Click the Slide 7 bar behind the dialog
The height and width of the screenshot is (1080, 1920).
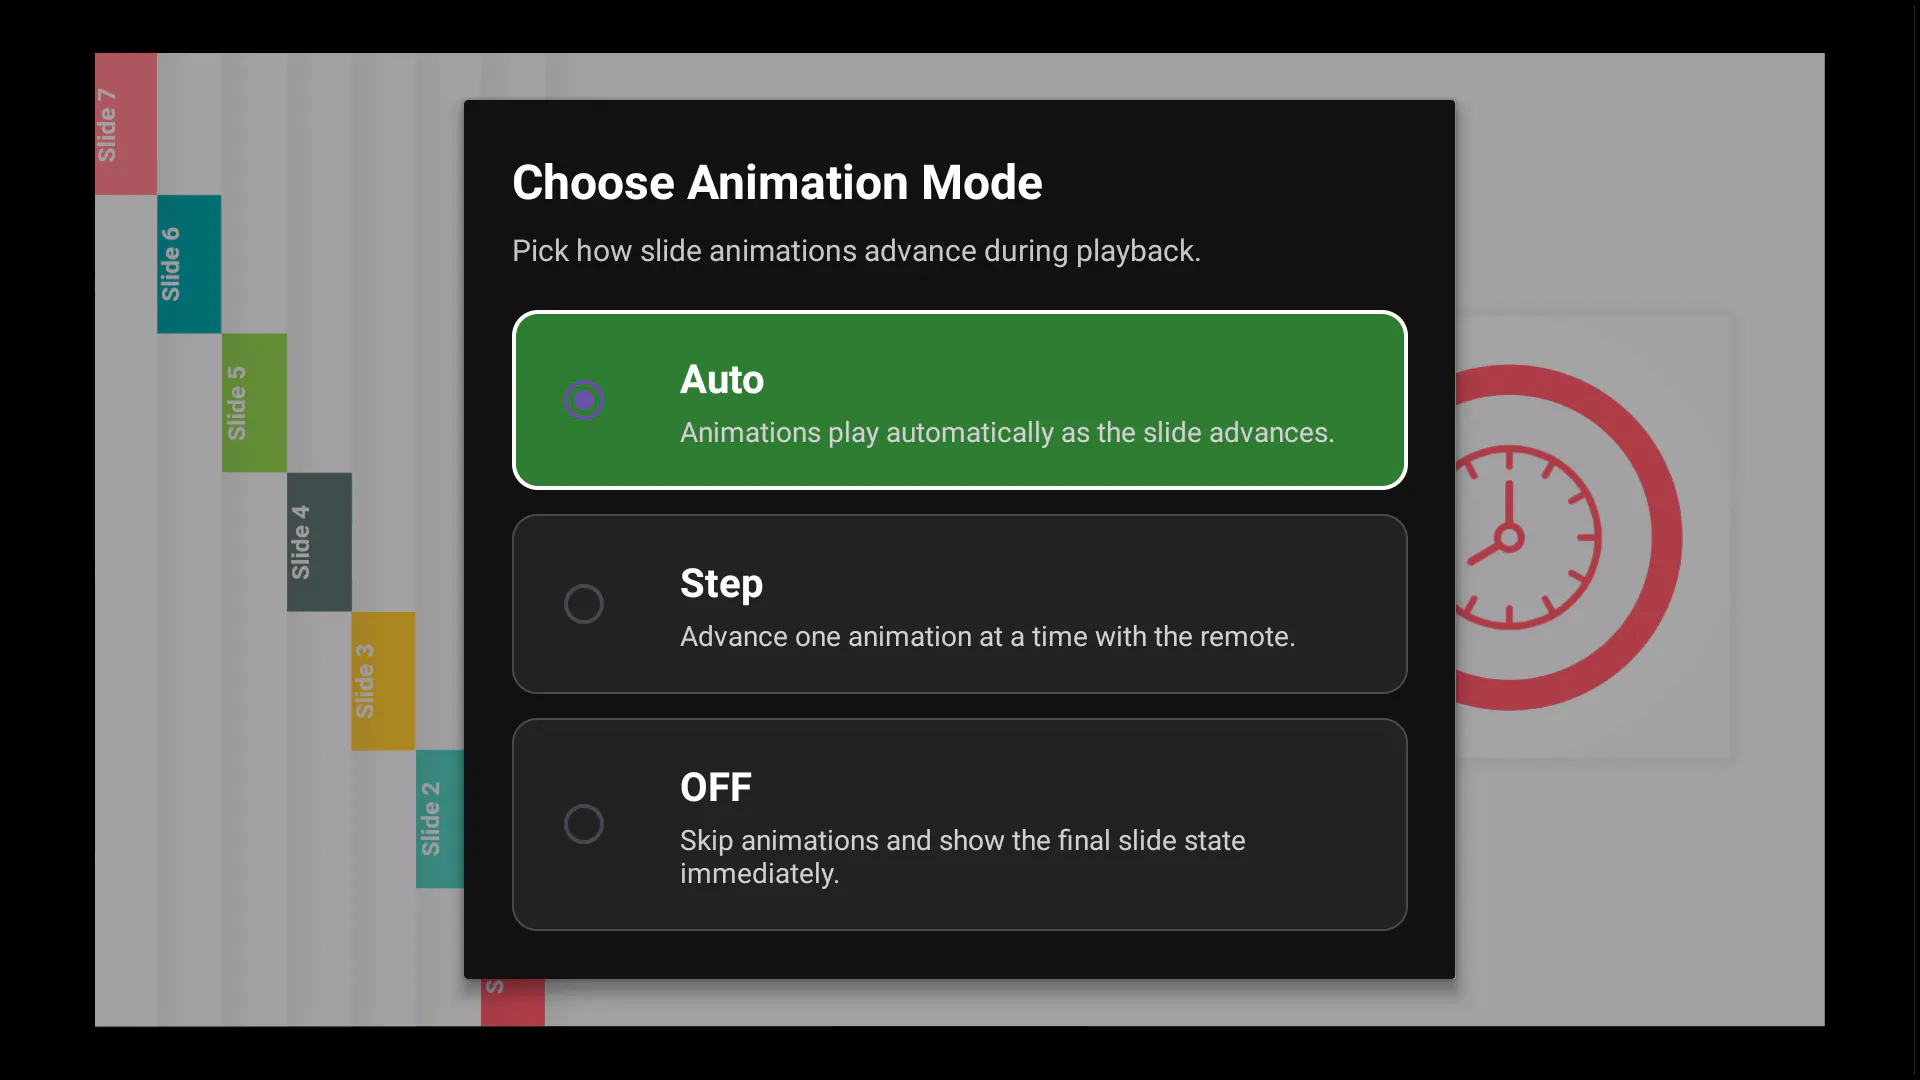point(126,124)
